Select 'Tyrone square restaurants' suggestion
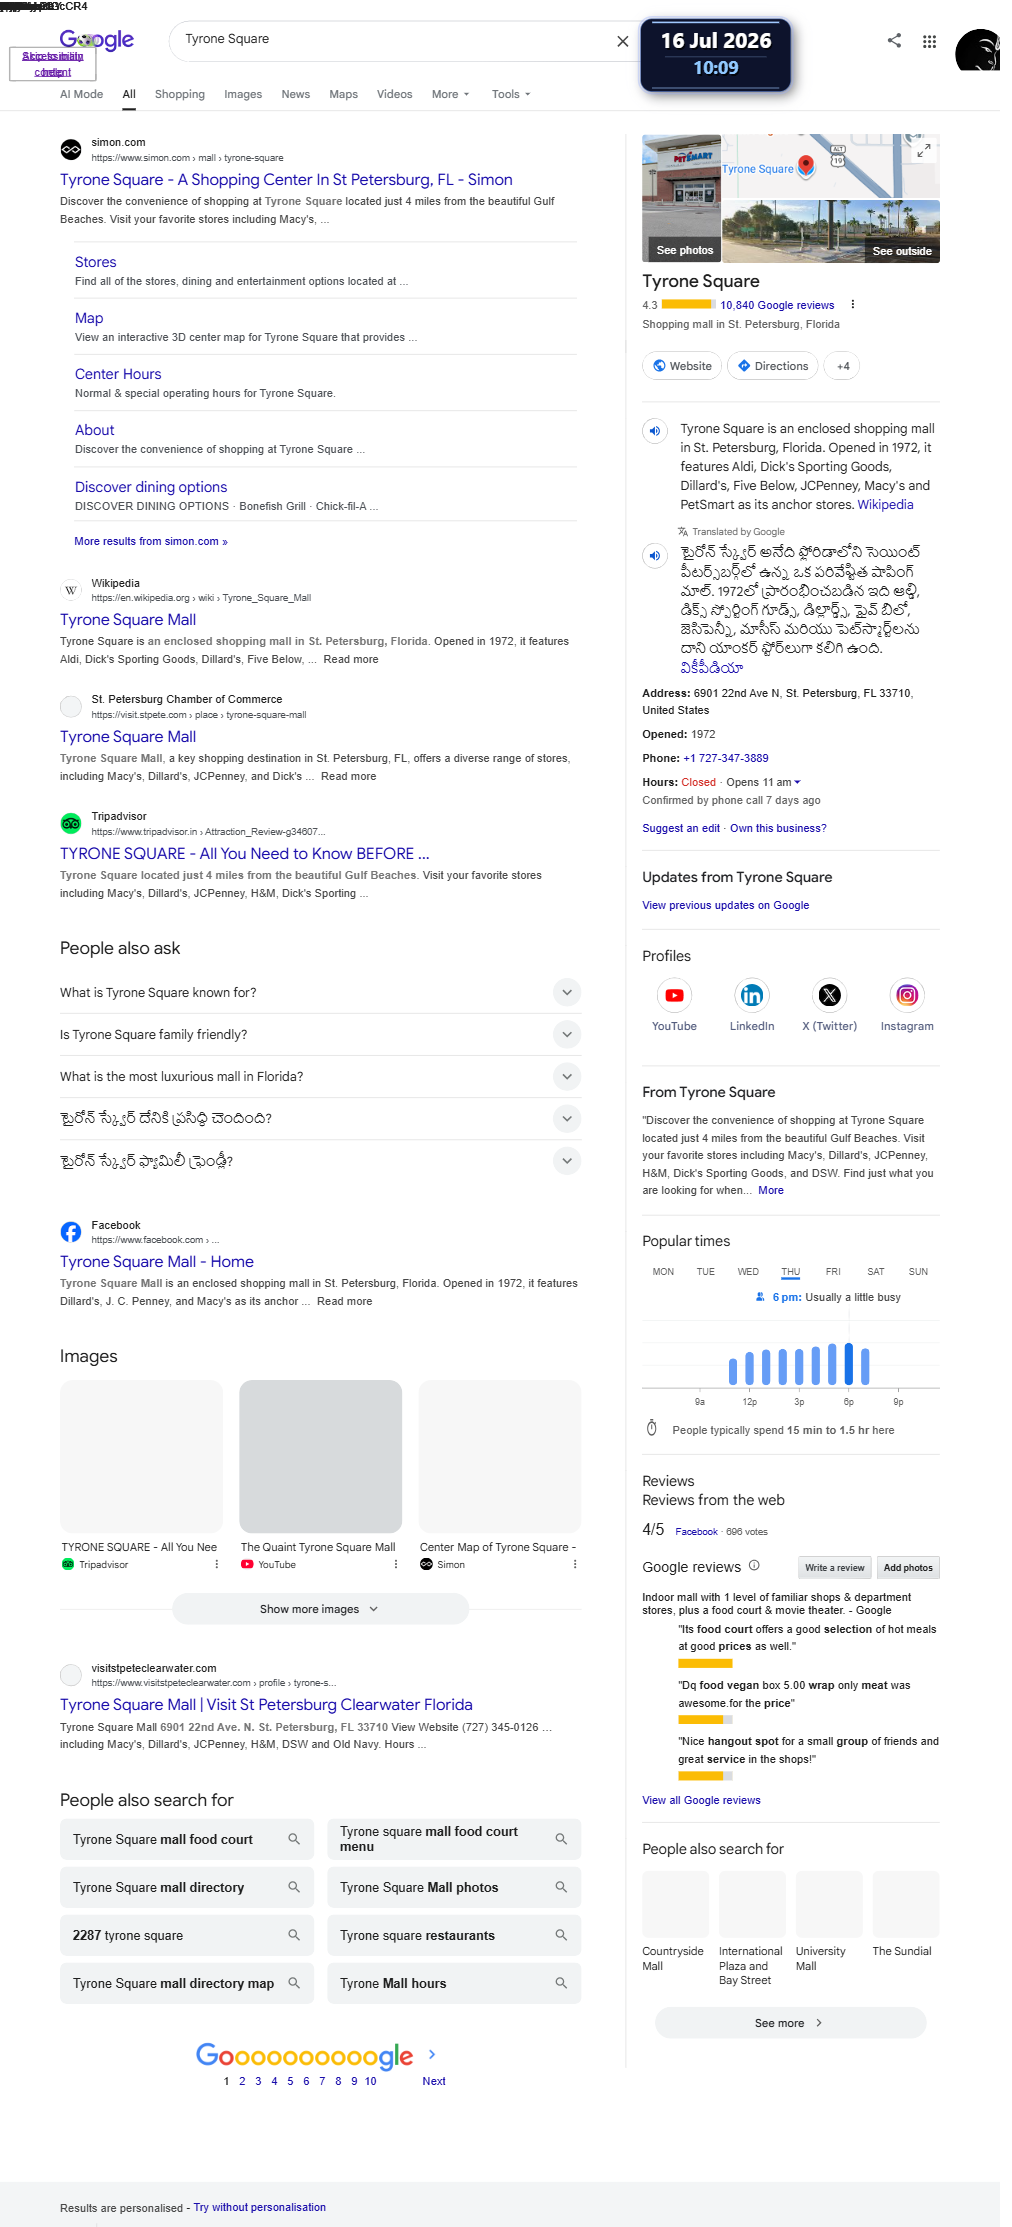This screenshot has height=2227, width=1012. pos(454,1935)
